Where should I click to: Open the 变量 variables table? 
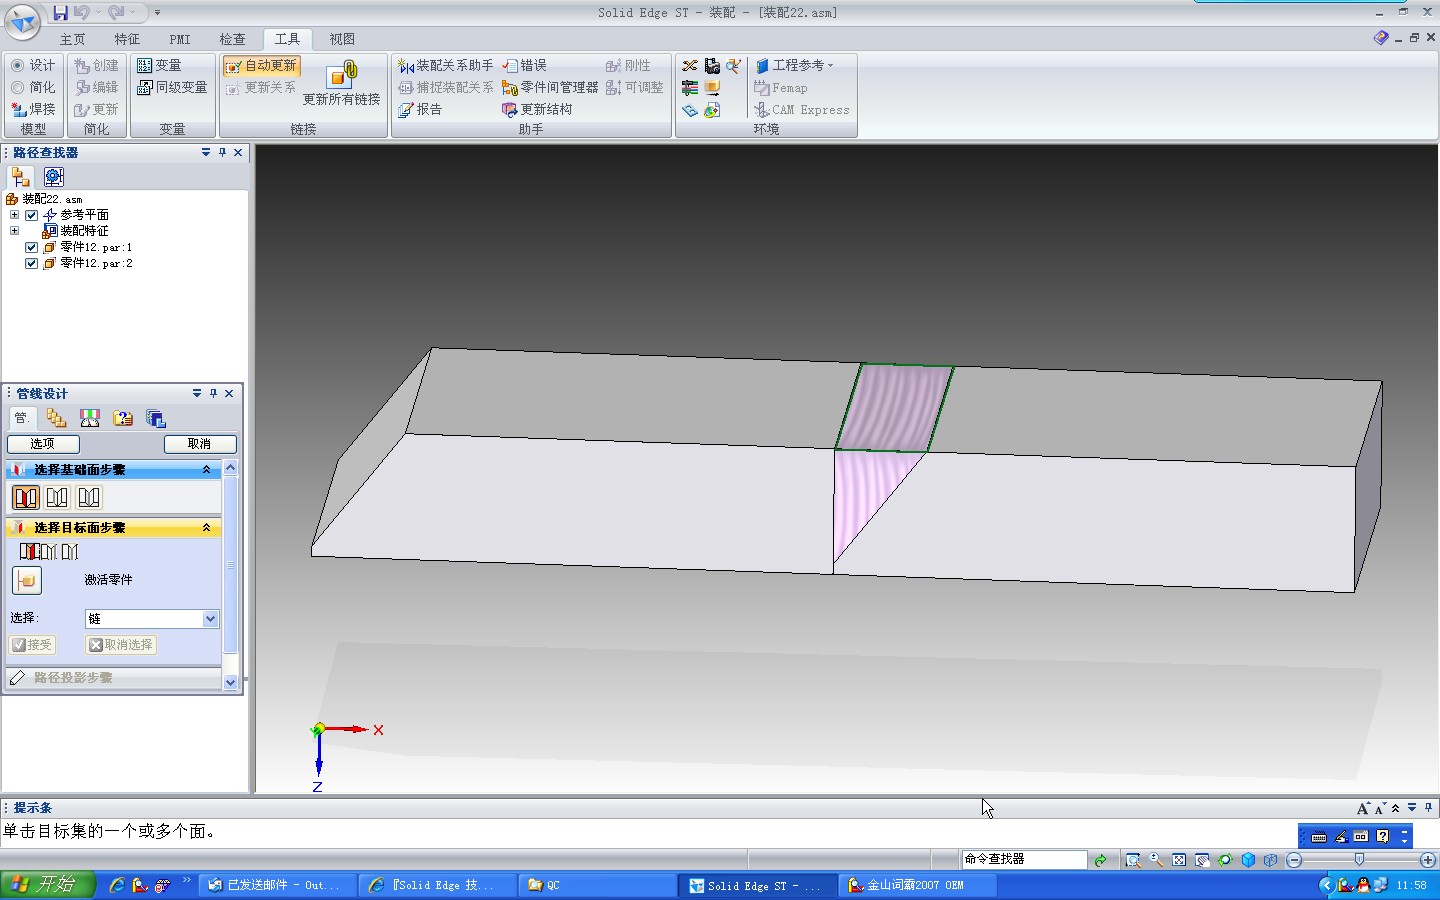pyautogui.click(x=159, y=65)
